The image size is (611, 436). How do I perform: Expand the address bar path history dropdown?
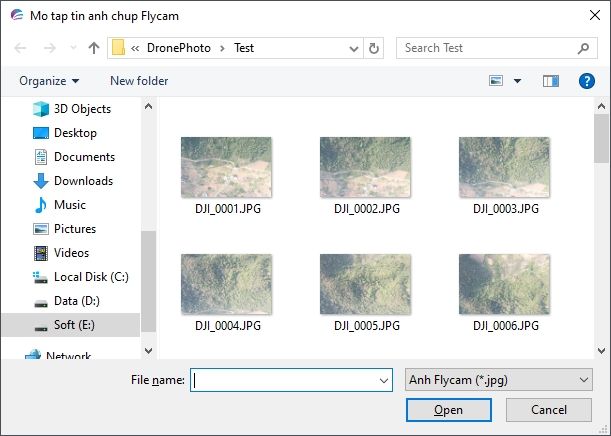(354, 48)
